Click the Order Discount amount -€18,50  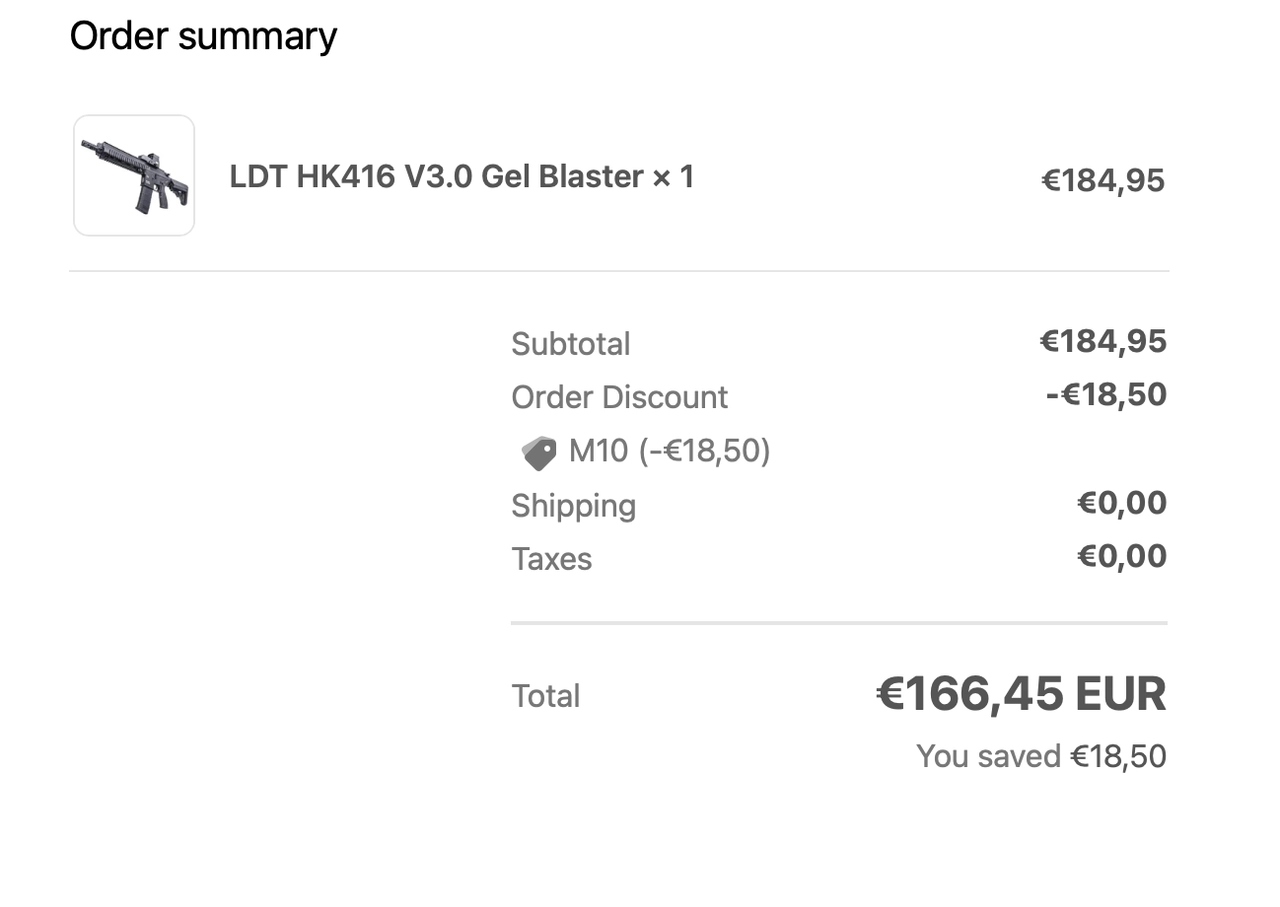coord(1105,395)
